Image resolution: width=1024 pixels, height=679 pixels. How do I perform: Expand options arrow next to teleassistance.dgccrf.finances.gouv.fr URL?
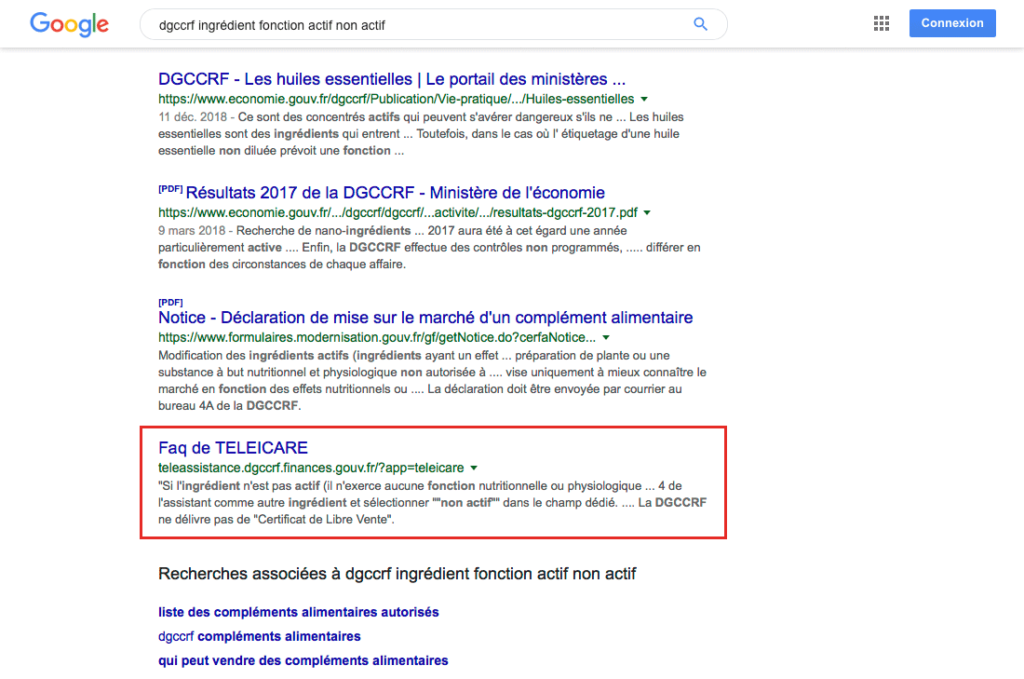[x=474, y=468]
